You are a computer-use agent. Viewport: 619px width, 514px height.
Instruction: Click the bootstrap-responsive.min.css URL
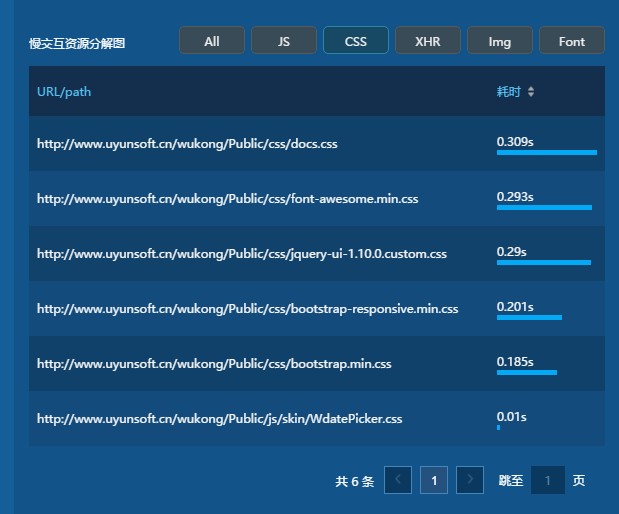pyautogui.click(x=248, y=308)
